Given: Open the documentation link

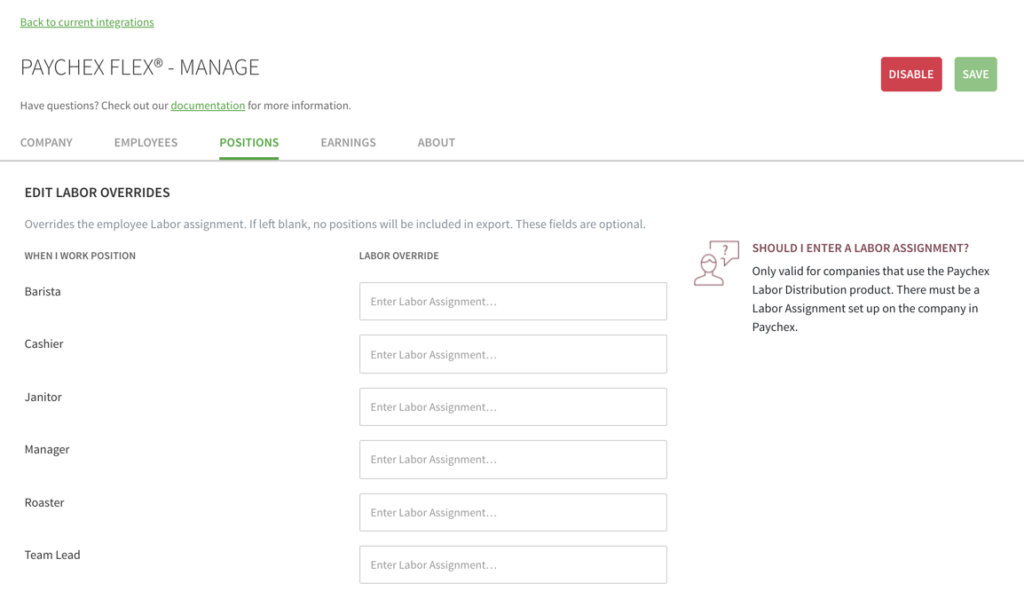Looking at the screenshot, I should tap(208, 105).
